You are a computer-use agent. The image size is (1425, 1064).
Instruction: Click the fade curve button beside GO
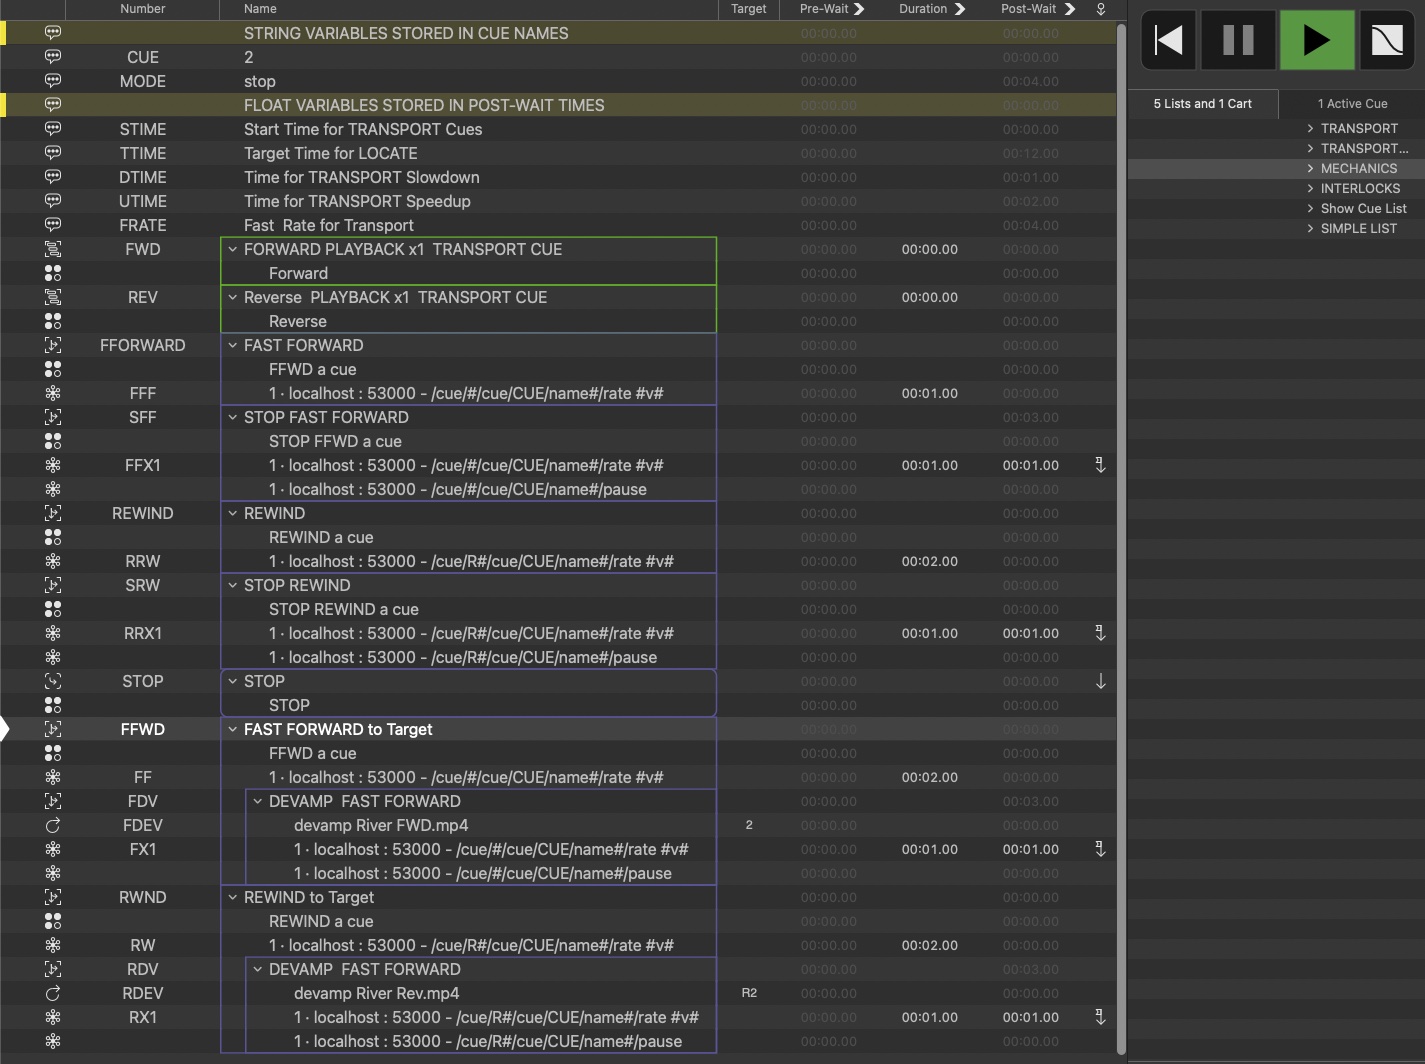1387,40
